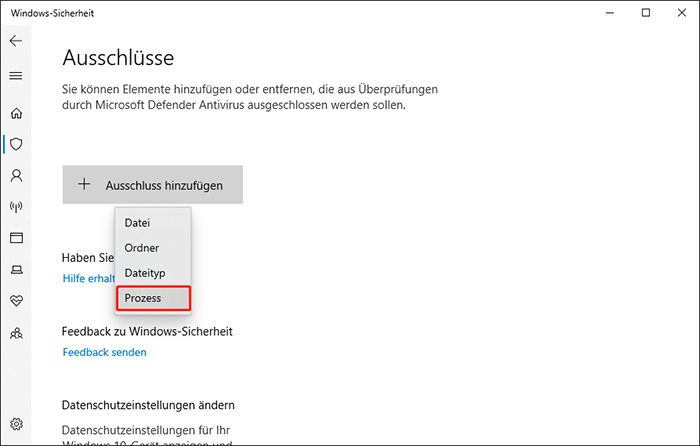700x446 pixels.
Task: Choose Datei from the exclusion menu
Action: (x=137, y=222)
